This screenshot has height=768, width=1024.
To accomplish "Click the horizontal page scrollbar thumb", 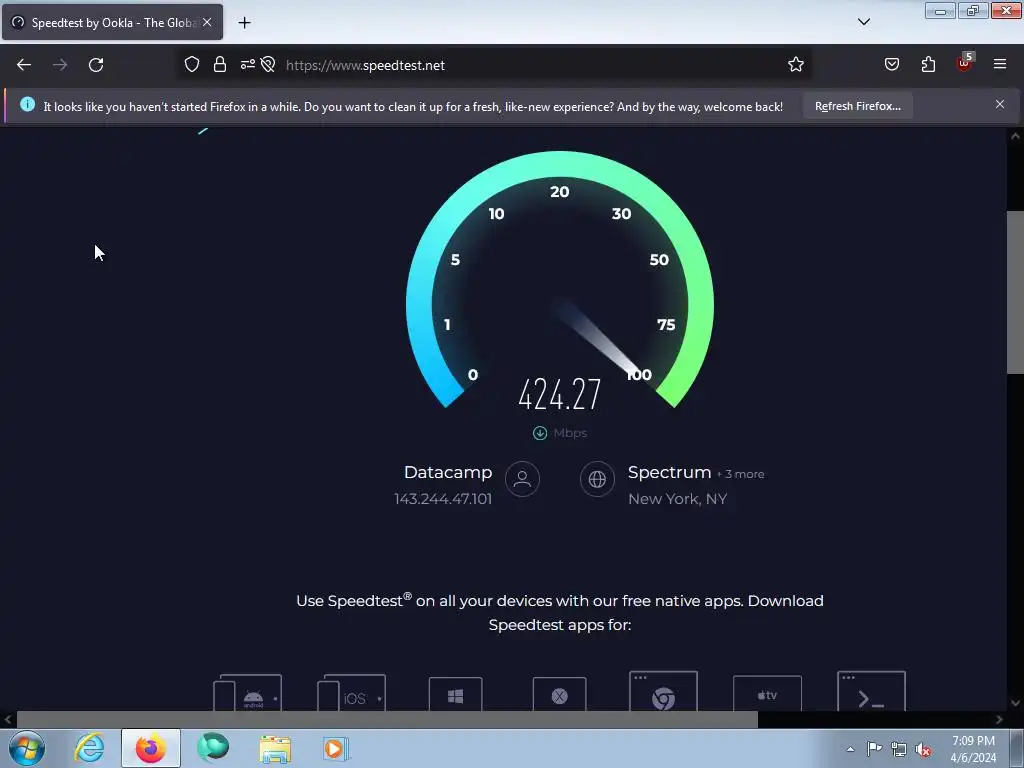I will click(x=387, y=720).
